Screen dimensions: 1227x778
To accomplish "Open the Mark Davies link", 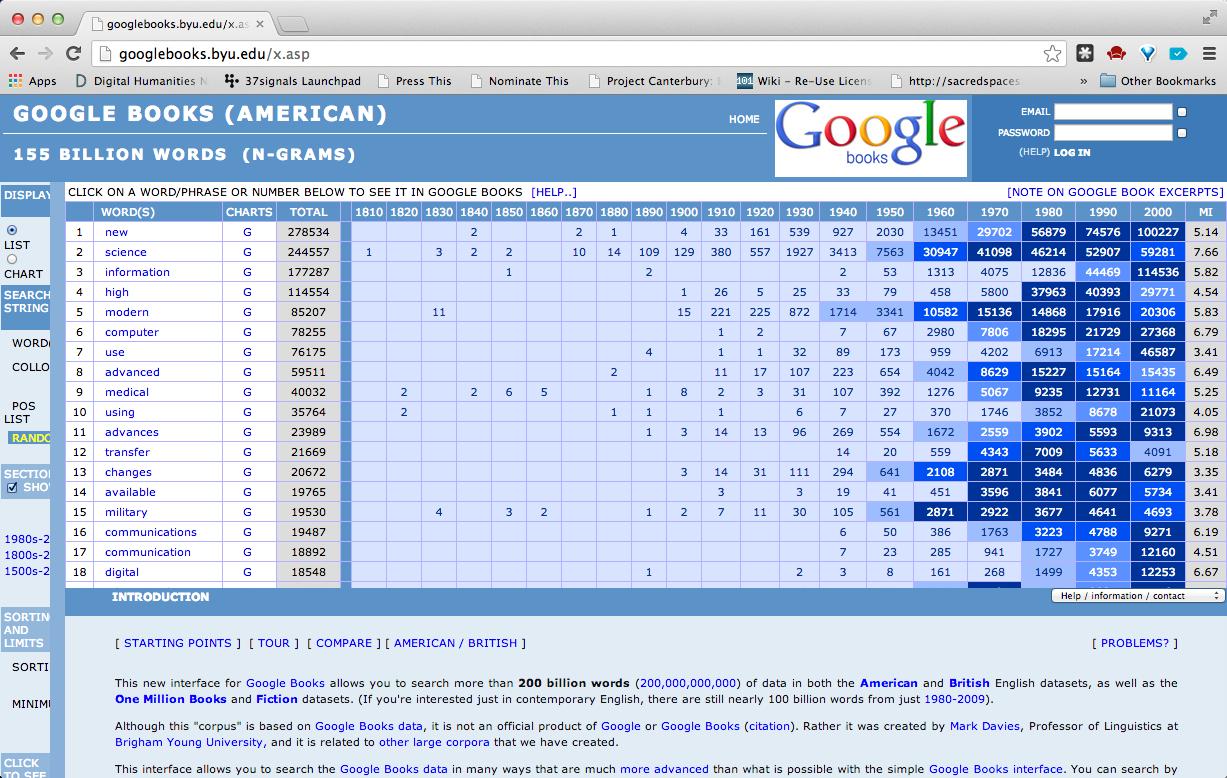I will 987,726.
